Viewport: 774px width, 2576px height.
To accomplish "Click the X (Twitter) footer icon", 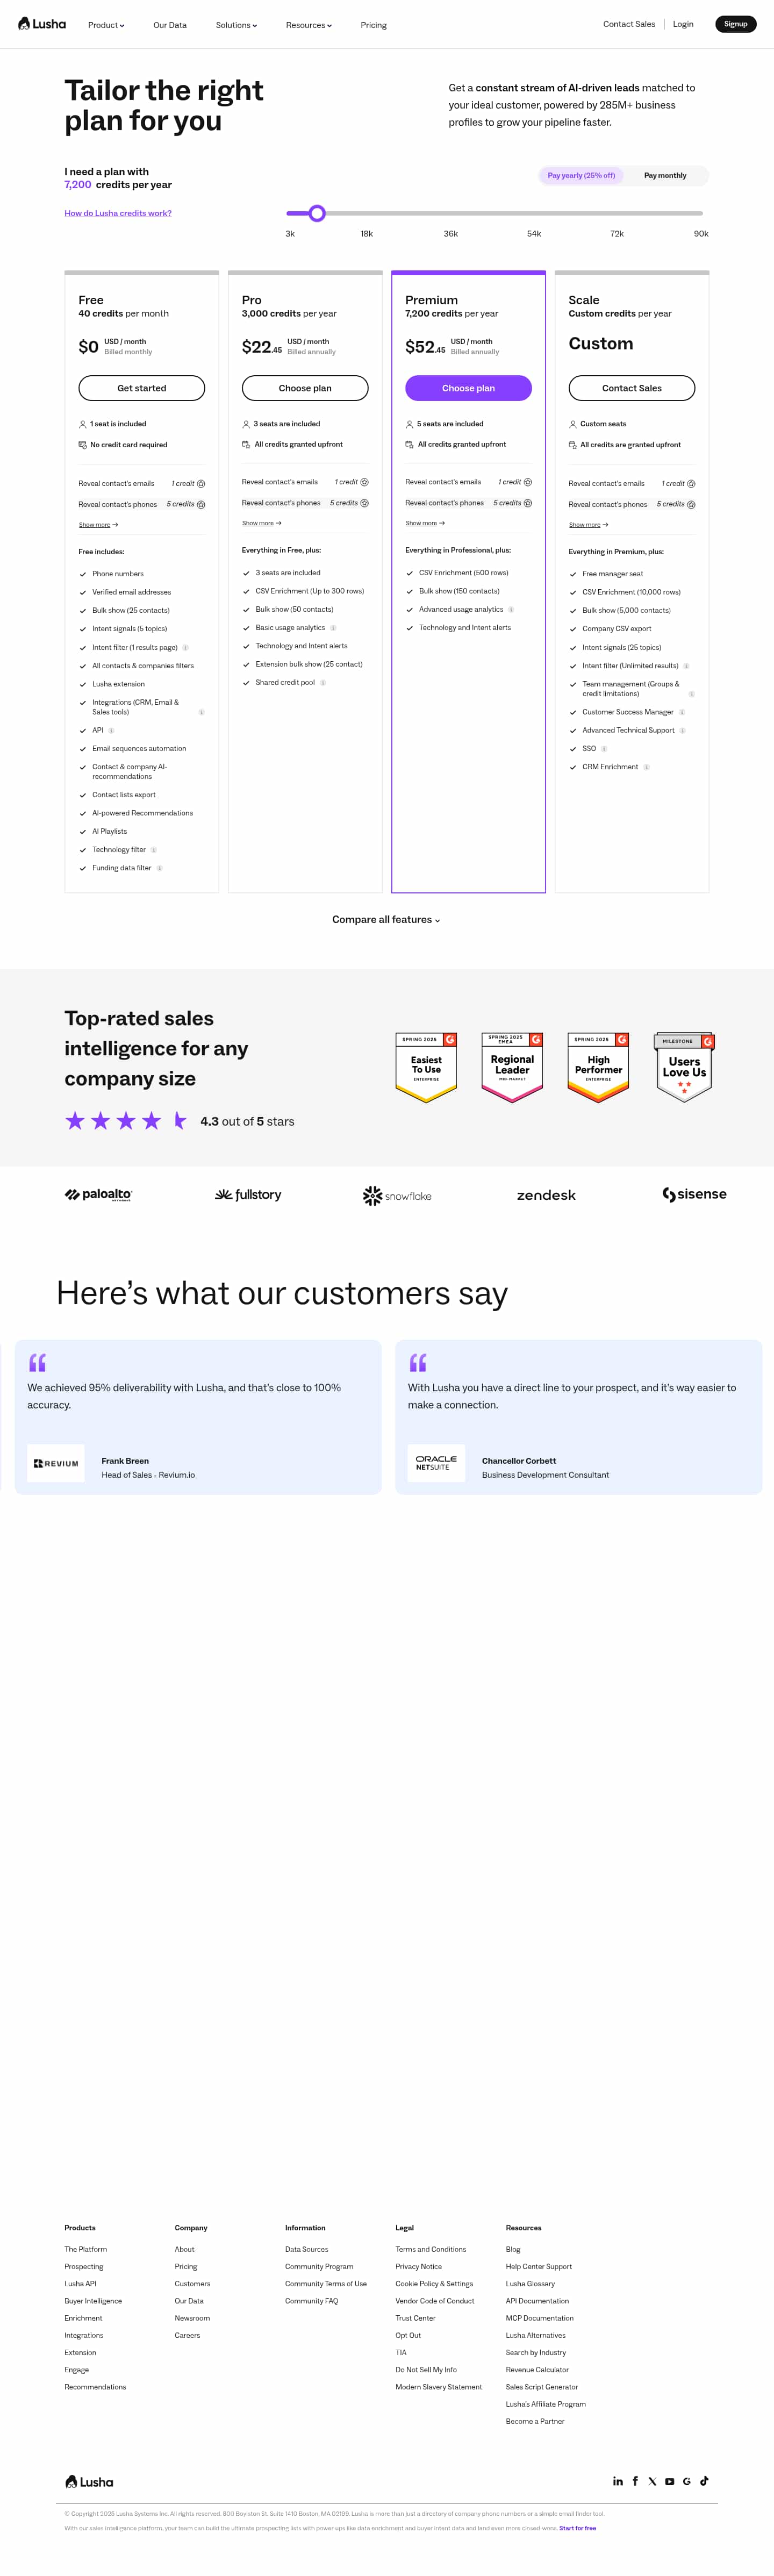I will tap(652, 2481).
